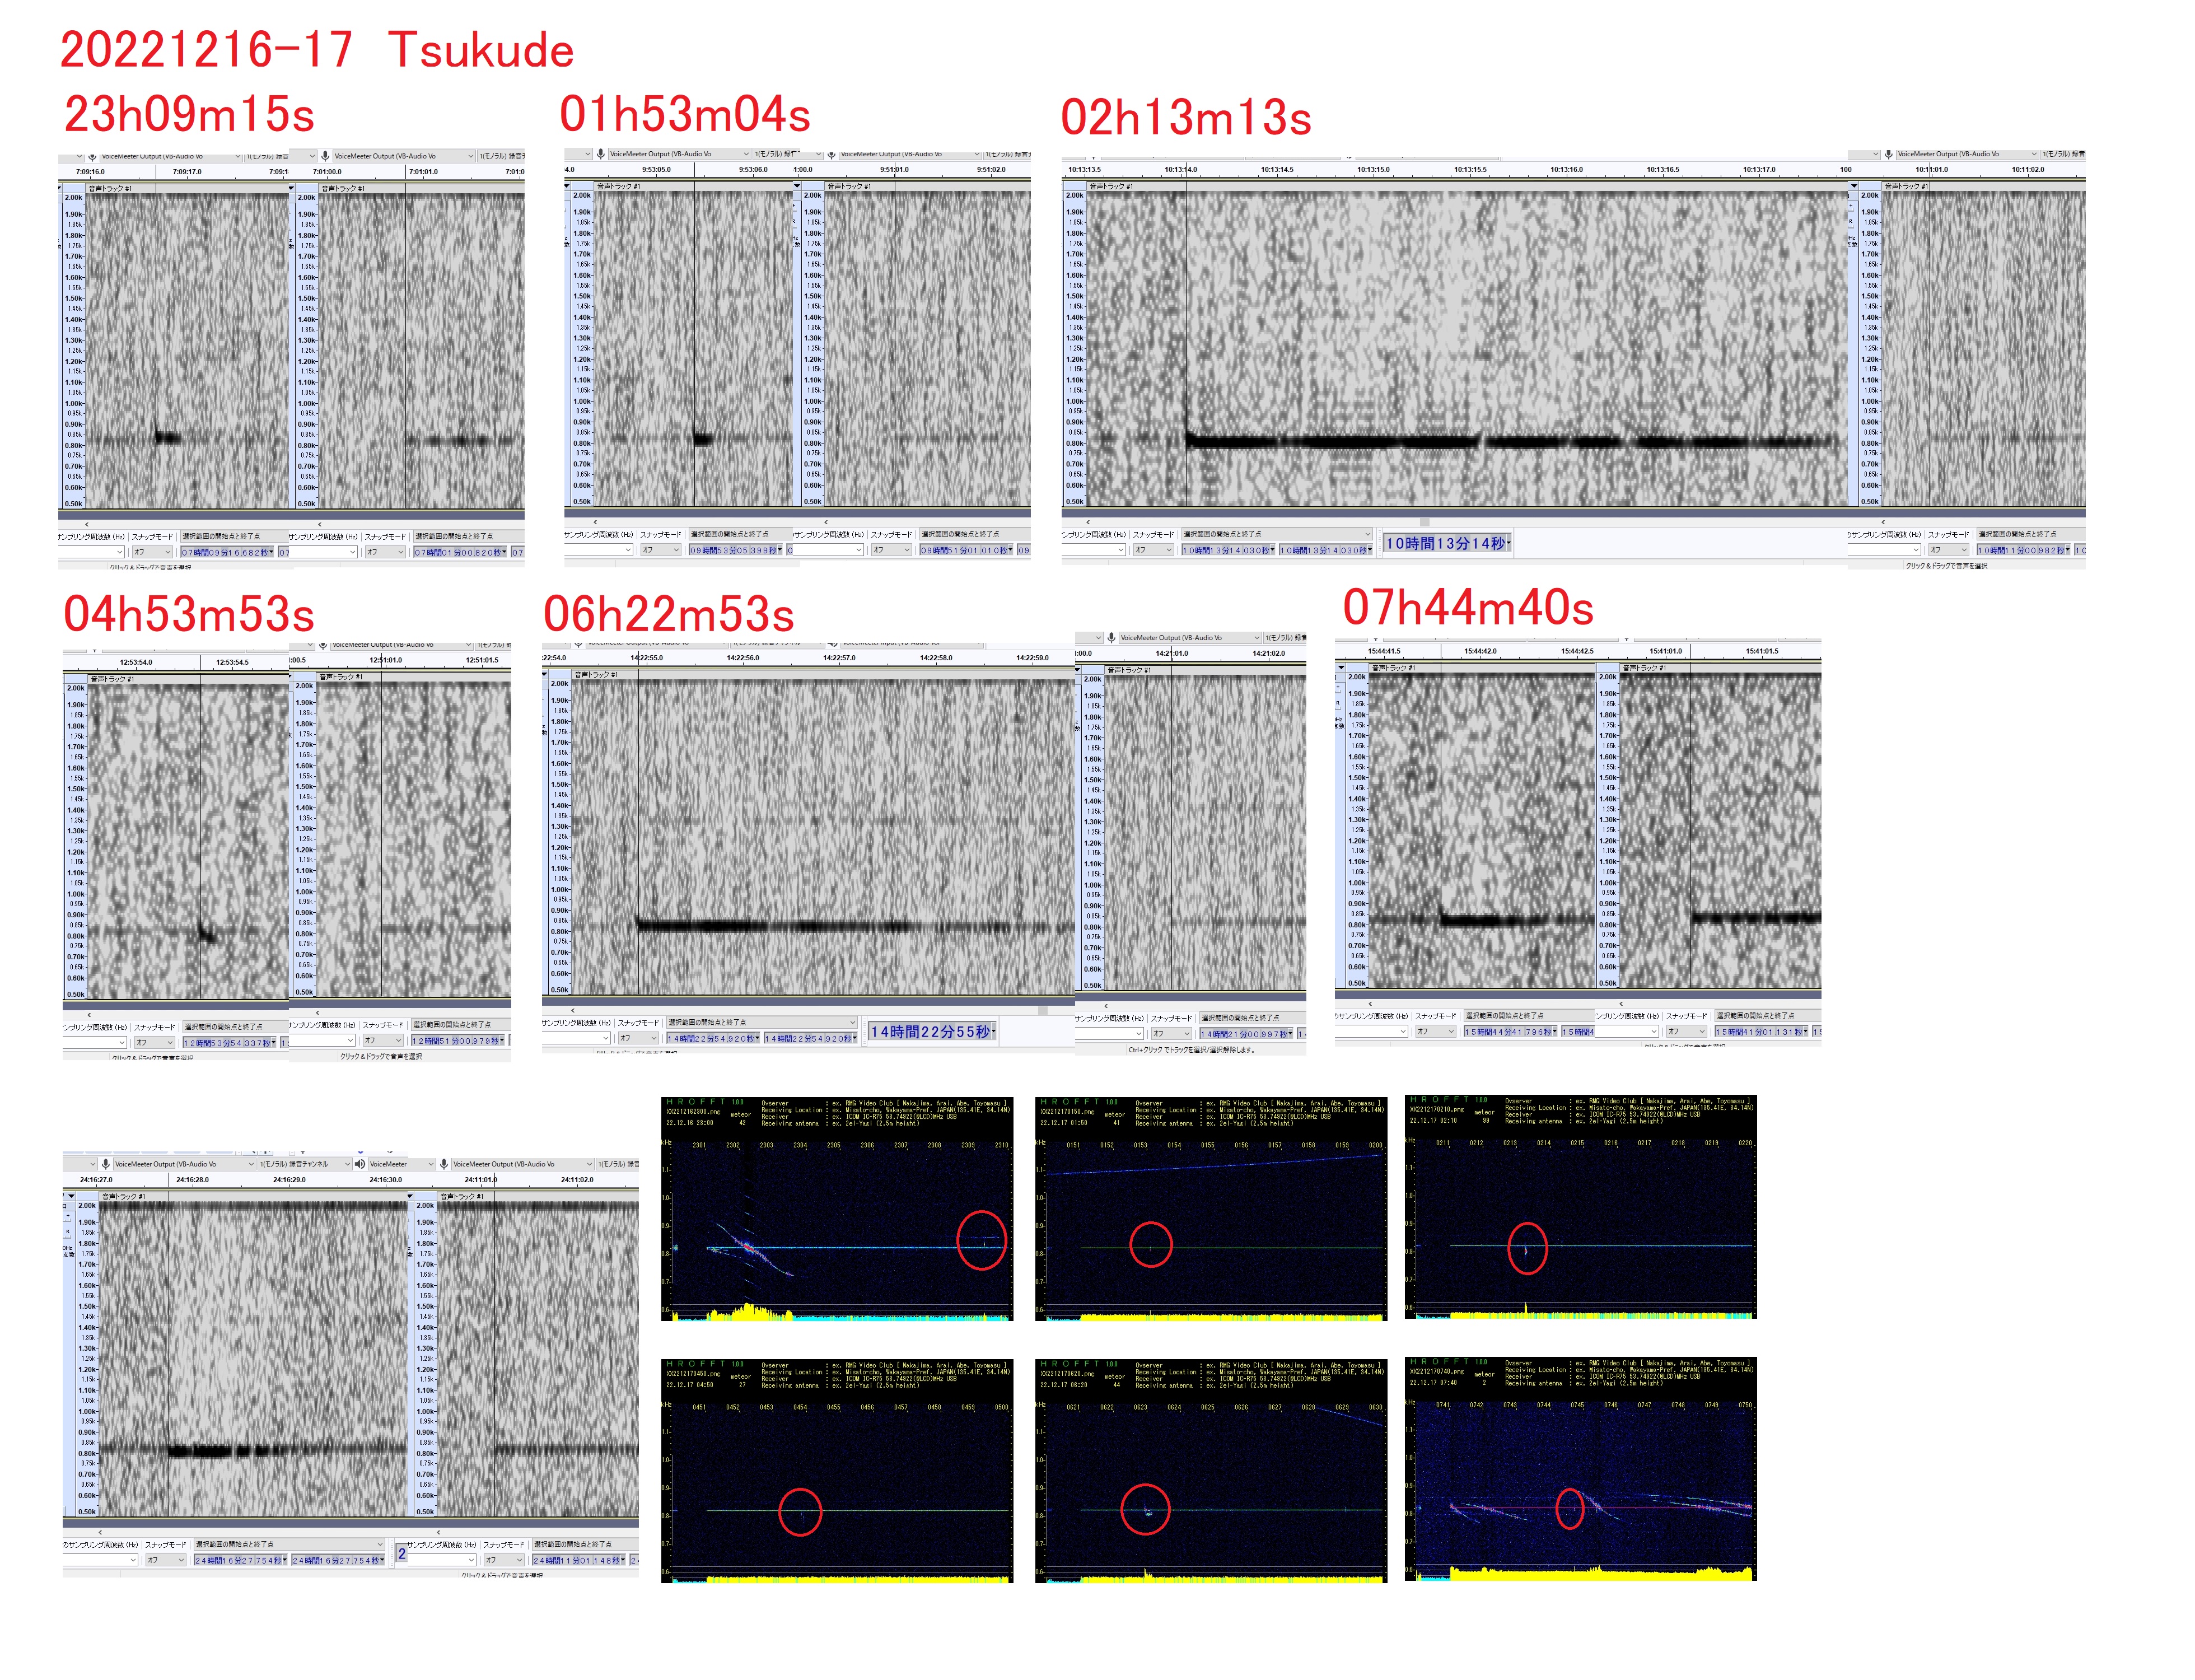Click speaker icon beside VoiceMeeter playback device
This screenshot has width=2195, height=1680.
pos(360,1163)
